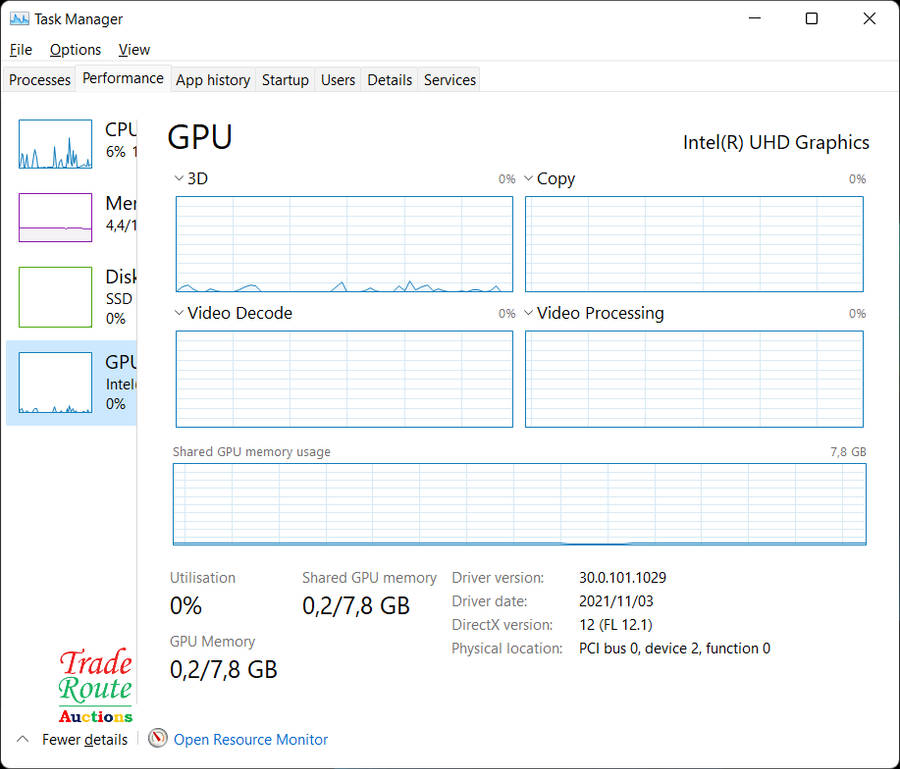Switch to the Processes tab
Image resolution: width=900 pixels, height=769 pixels.
(40, 80)
